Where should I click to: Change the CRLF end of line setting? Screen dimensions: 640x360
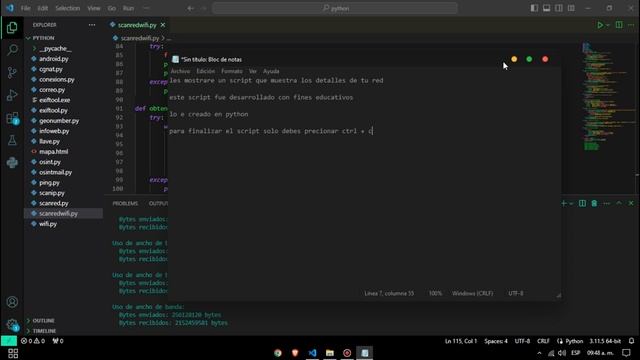coord(543,341)
